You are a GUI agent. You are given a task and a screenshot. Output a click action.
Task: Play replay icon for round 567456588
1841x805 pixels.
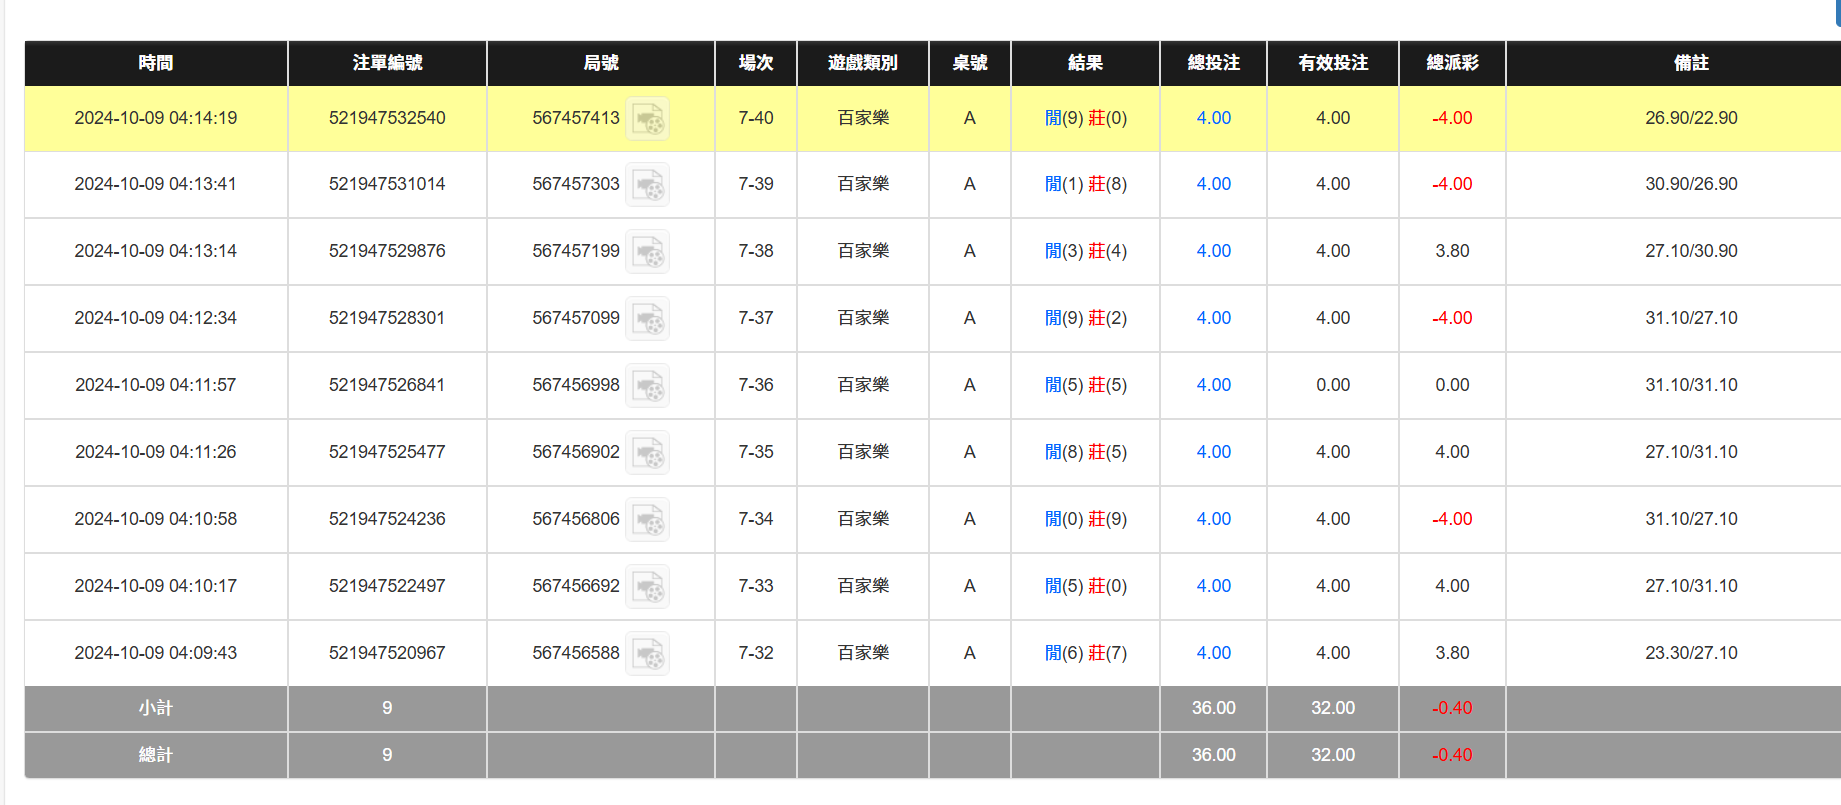pos(647,654)
